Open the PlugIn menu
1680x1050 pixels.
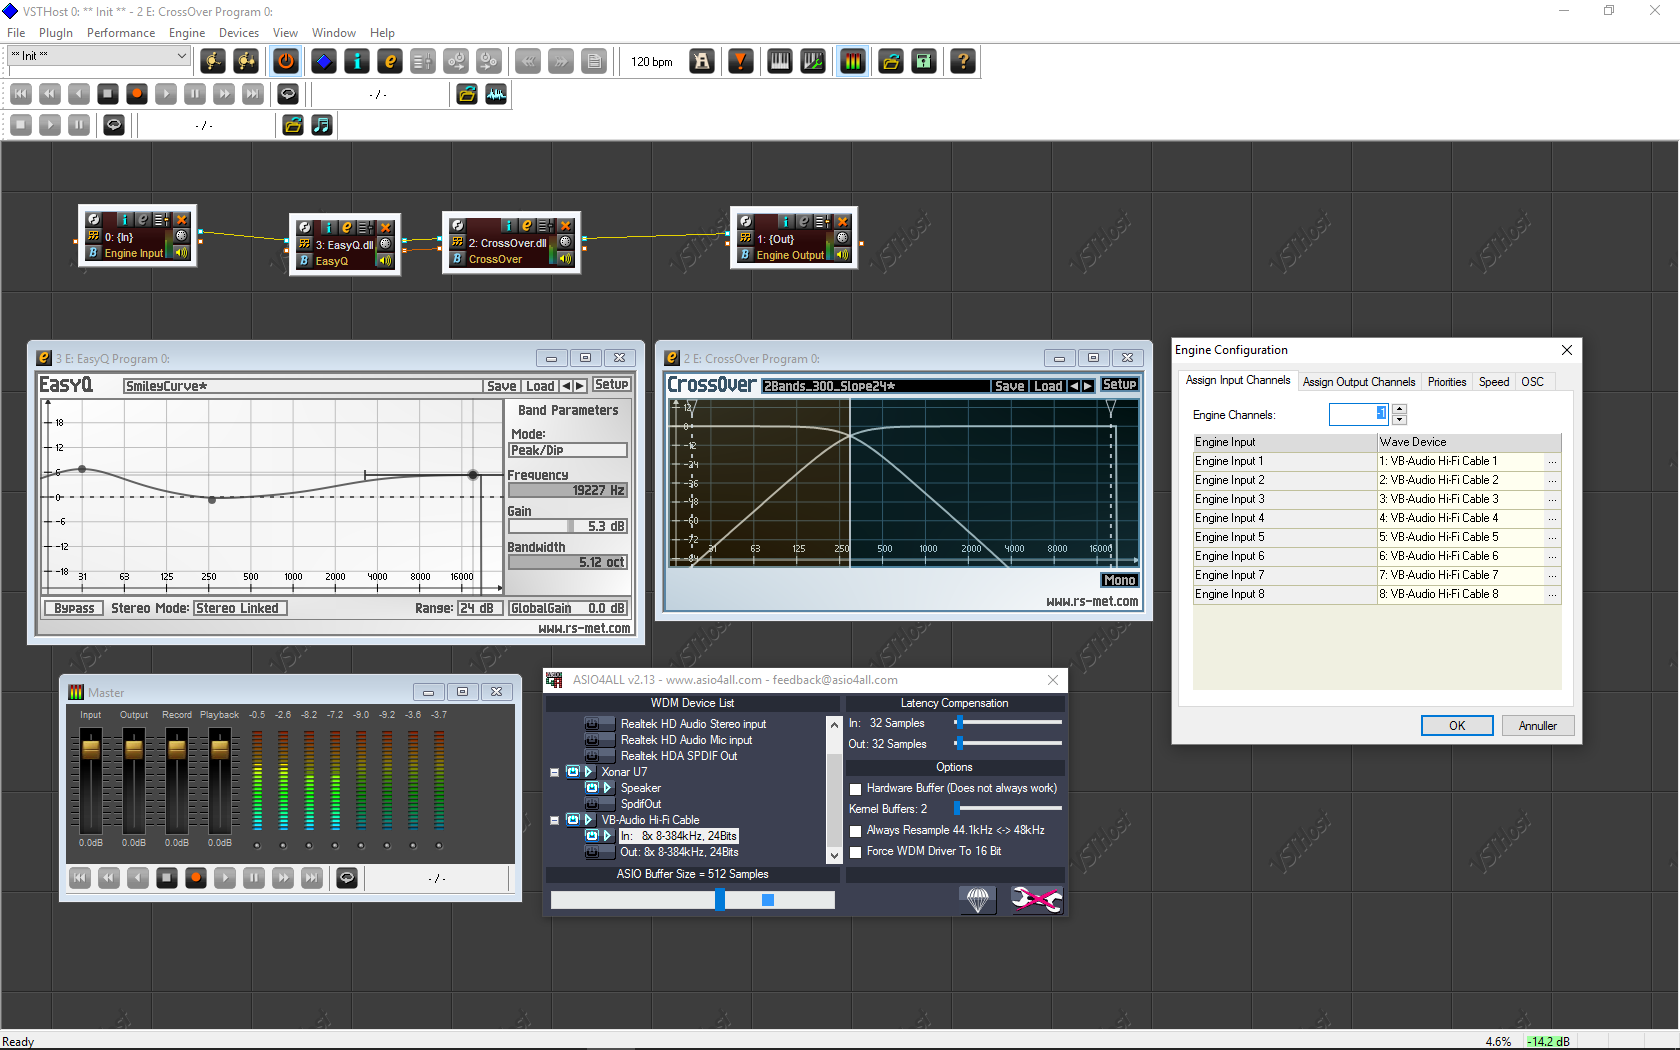[56, 33]
